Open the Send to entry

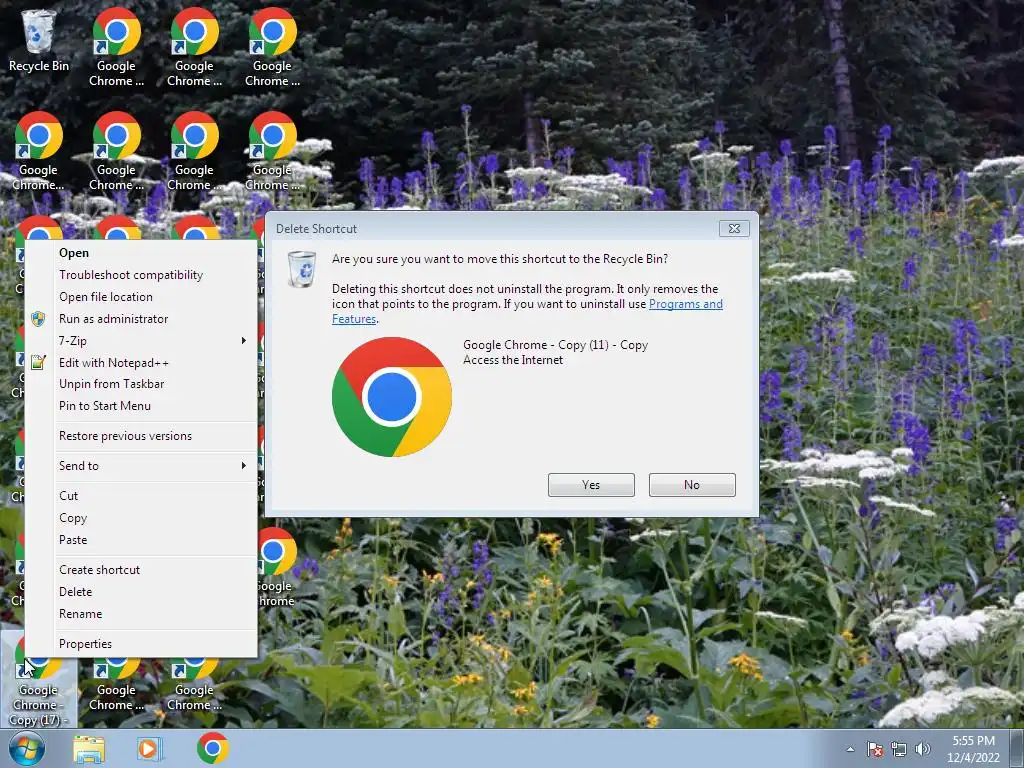(141, 466)
